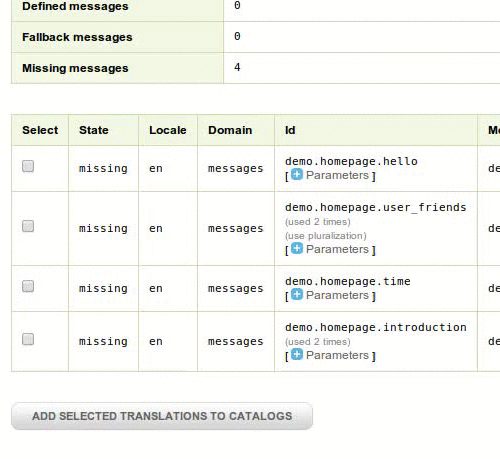This screenshot has height=459, width=500.
Task: Click '(use pluralization)' note under user_friends
Action: (x=326, y=236)
